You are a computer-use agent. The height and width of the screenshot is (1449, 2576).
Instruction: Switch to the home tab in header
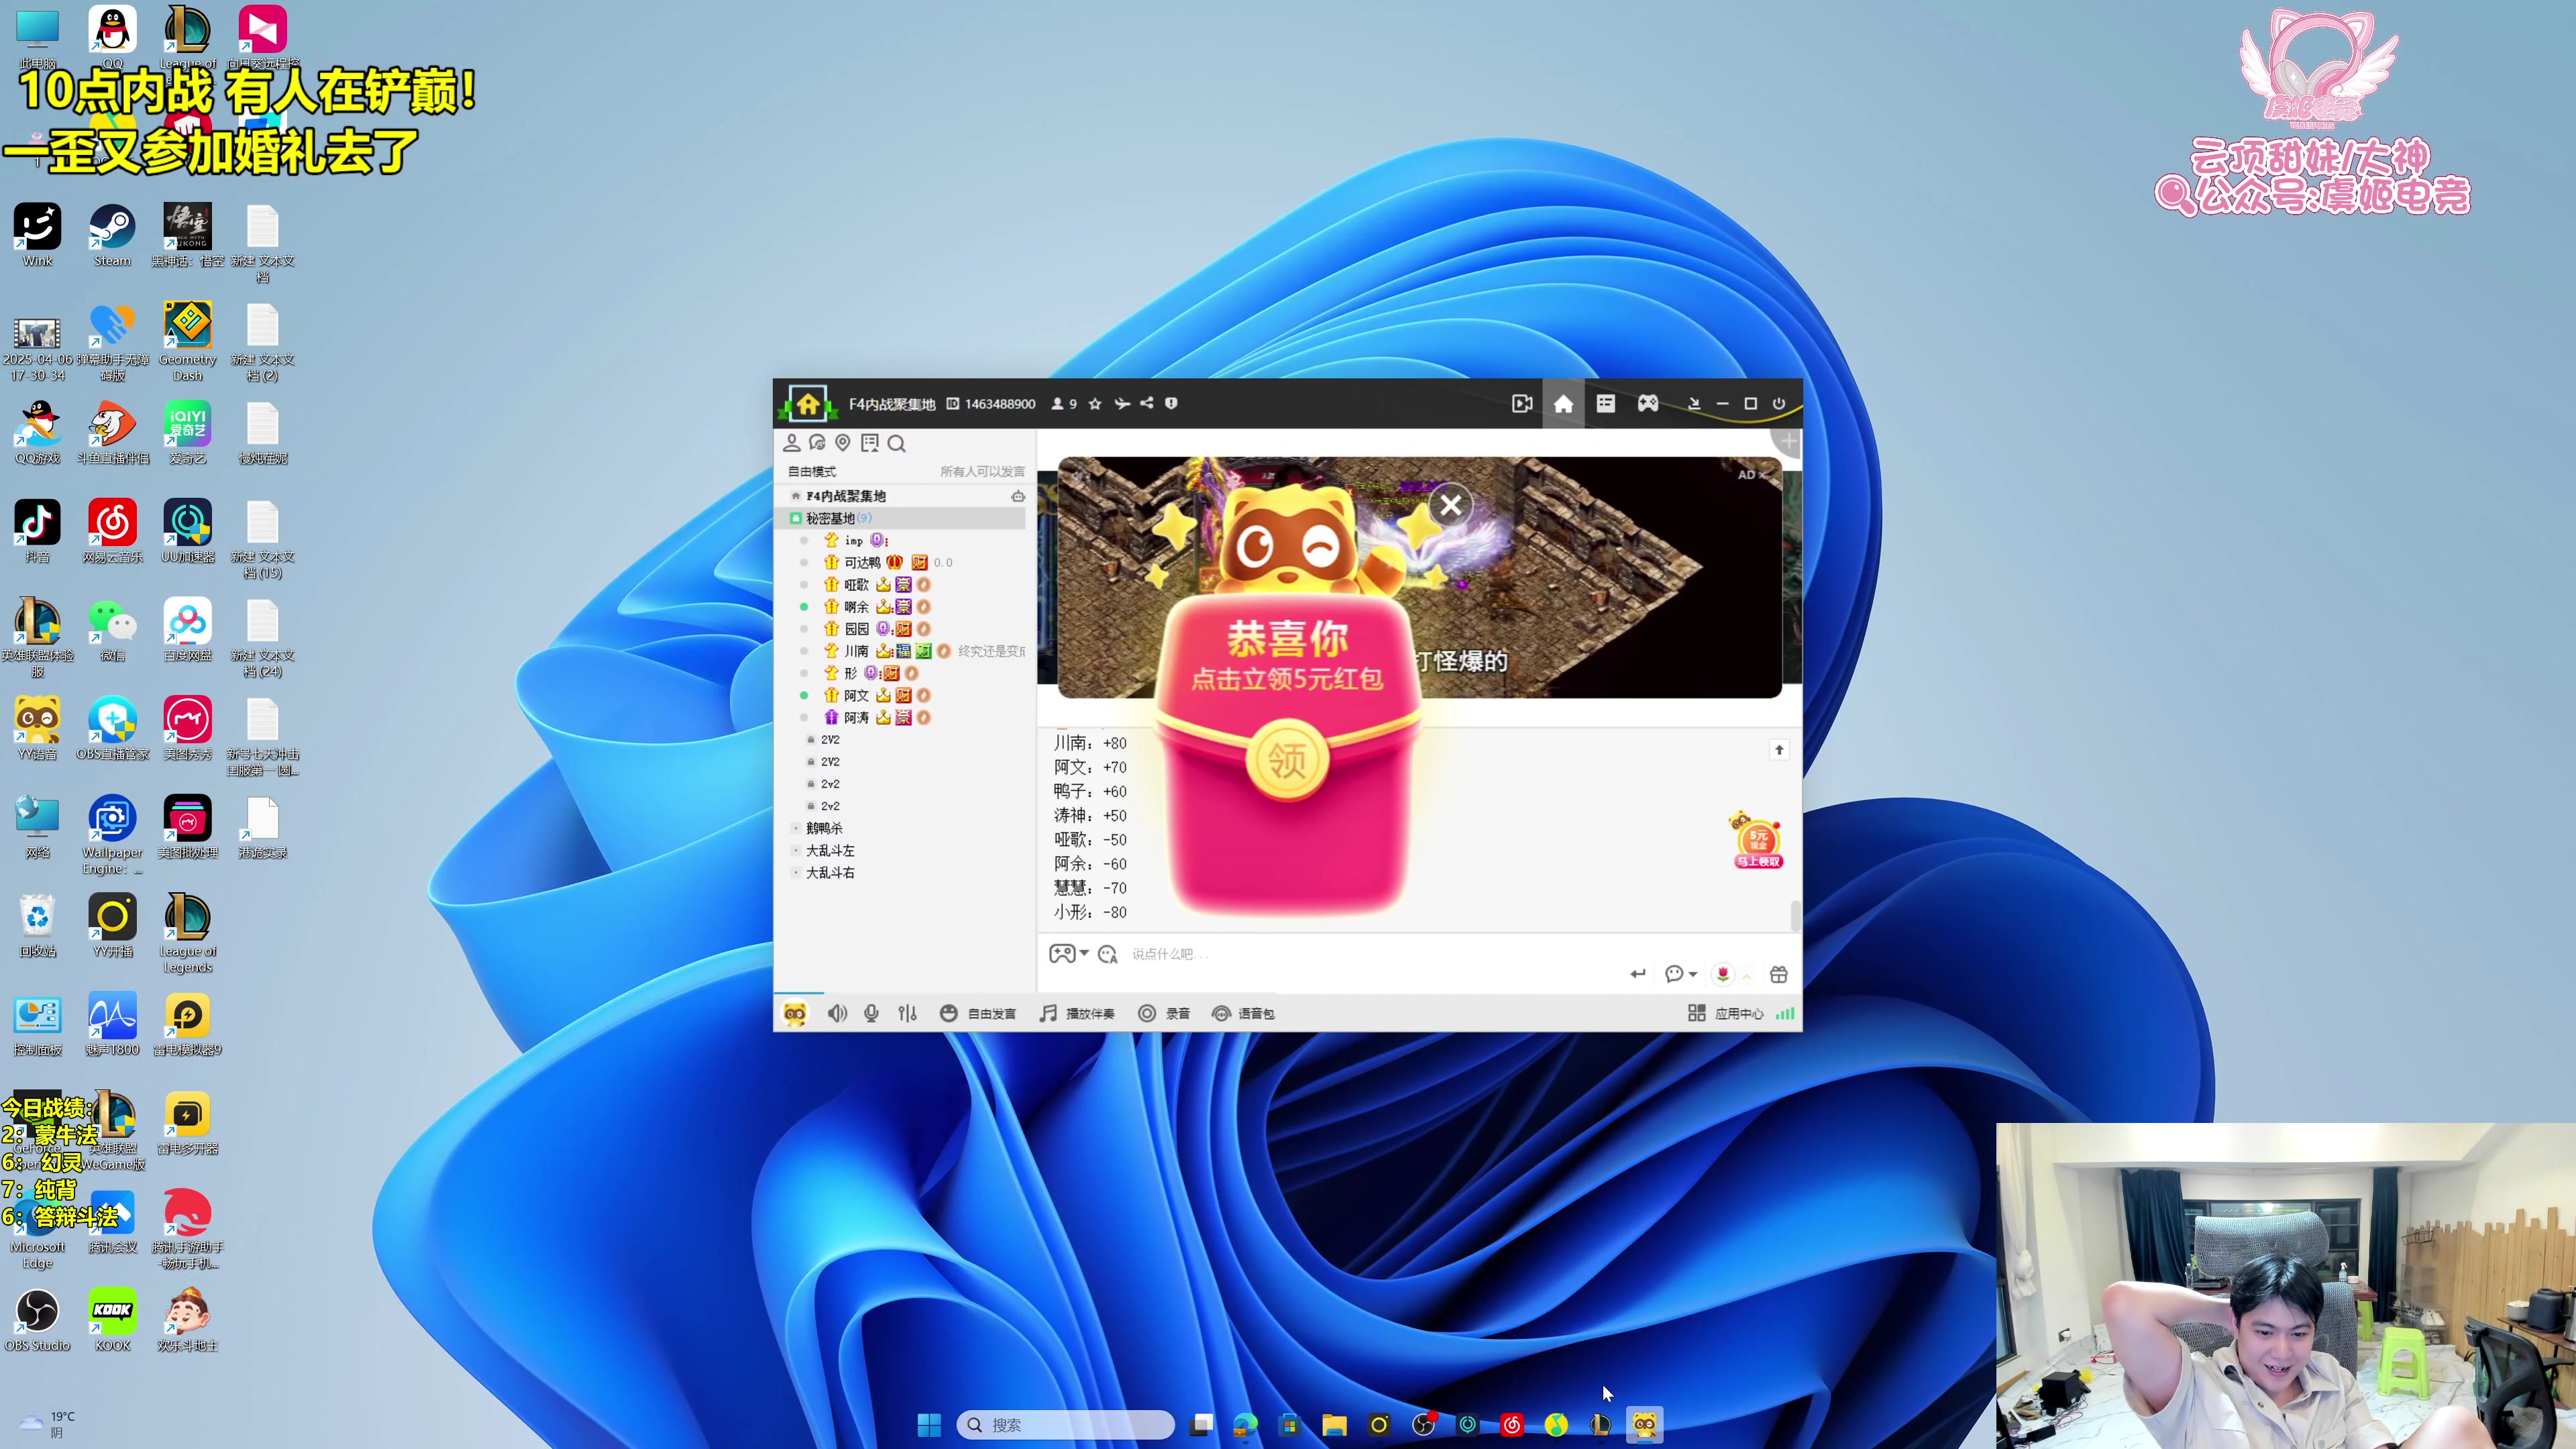pyautogui.click(x=1563, y=403)
